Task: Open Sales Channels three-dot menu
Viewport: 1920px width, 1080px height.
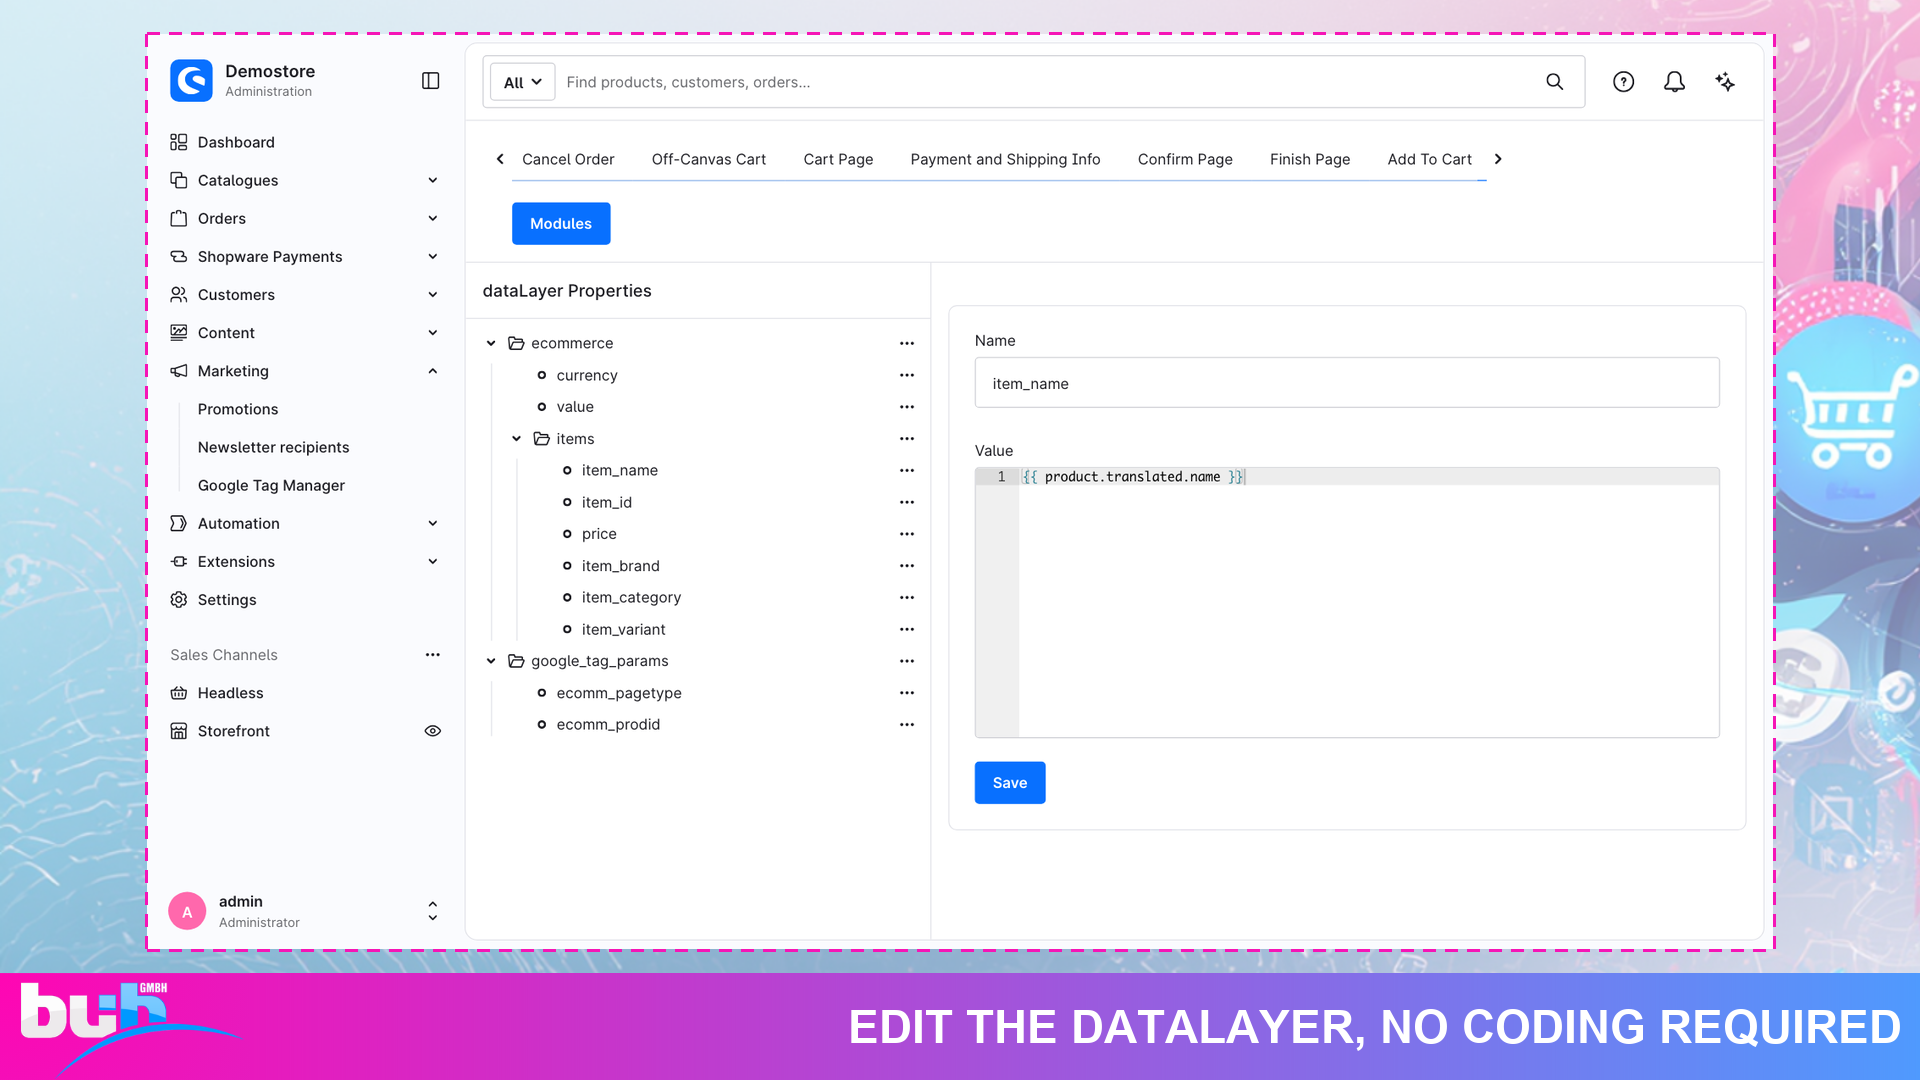Action: (x=433, y=655)
